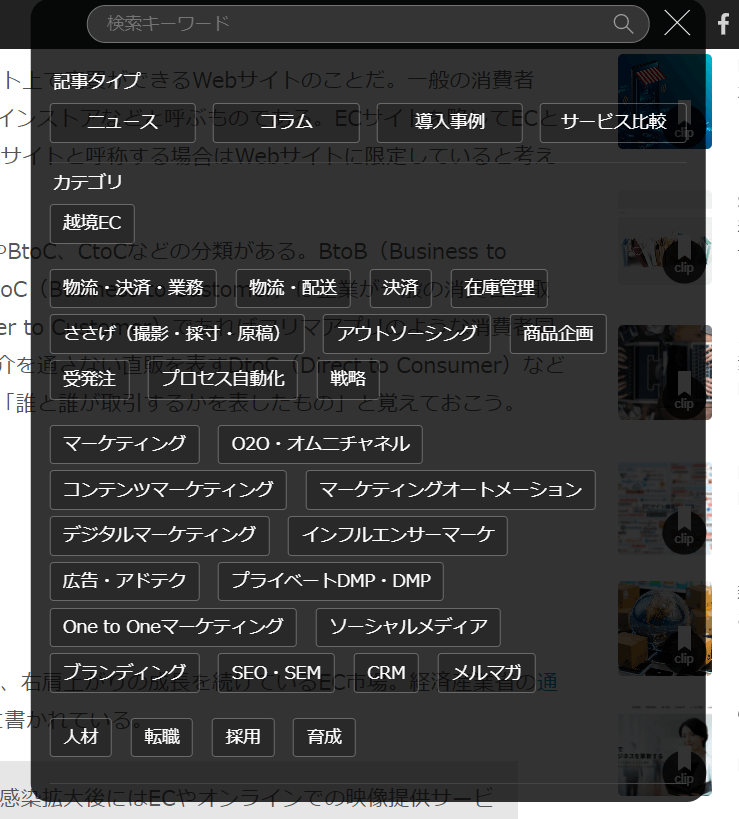The width and height of the screenshot is (739, 819).
Task: Click the clip icon on the globe thumbnail
Action: [x=684, y=643]
